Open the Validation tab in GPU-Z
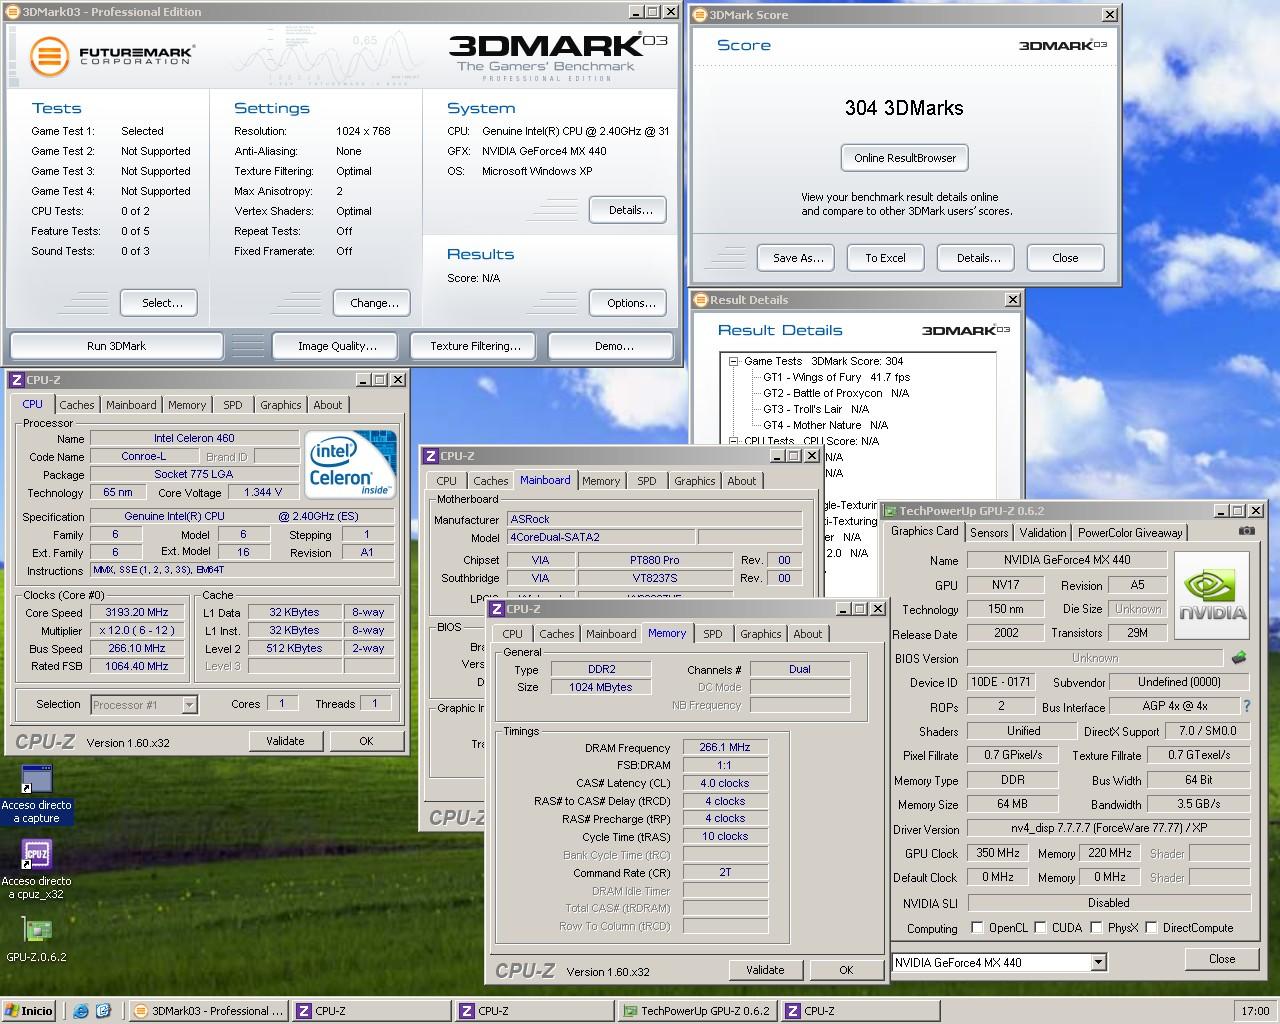Screen dimensions: 1280x1024 [x=1042, y=533]
